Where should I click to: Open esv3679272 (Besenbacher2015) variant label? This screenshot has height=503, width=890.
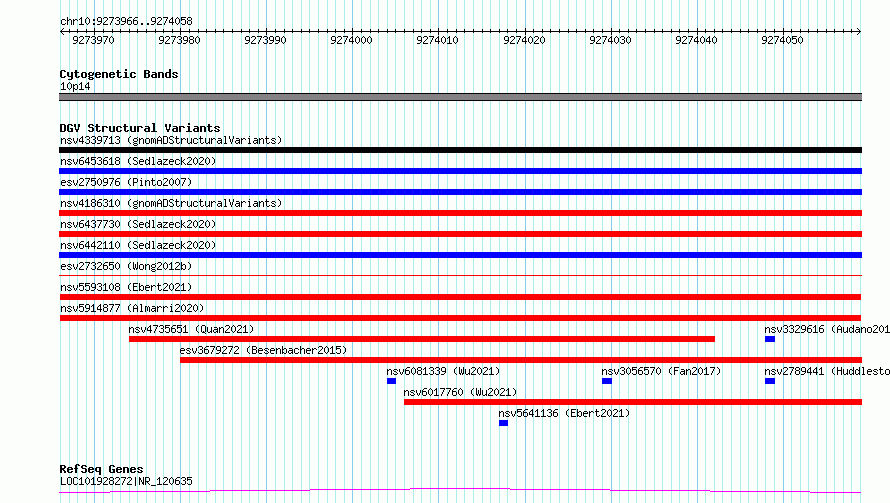tap(263, 350)
